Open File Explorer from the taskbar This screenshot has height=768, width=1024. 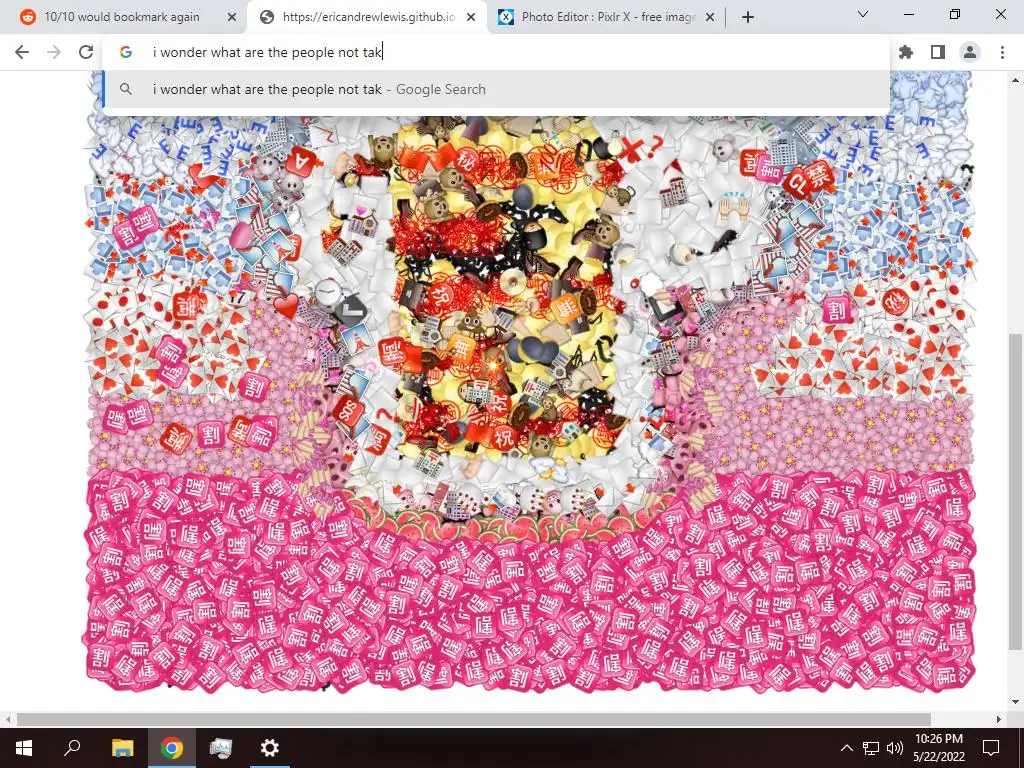point(122,748)
